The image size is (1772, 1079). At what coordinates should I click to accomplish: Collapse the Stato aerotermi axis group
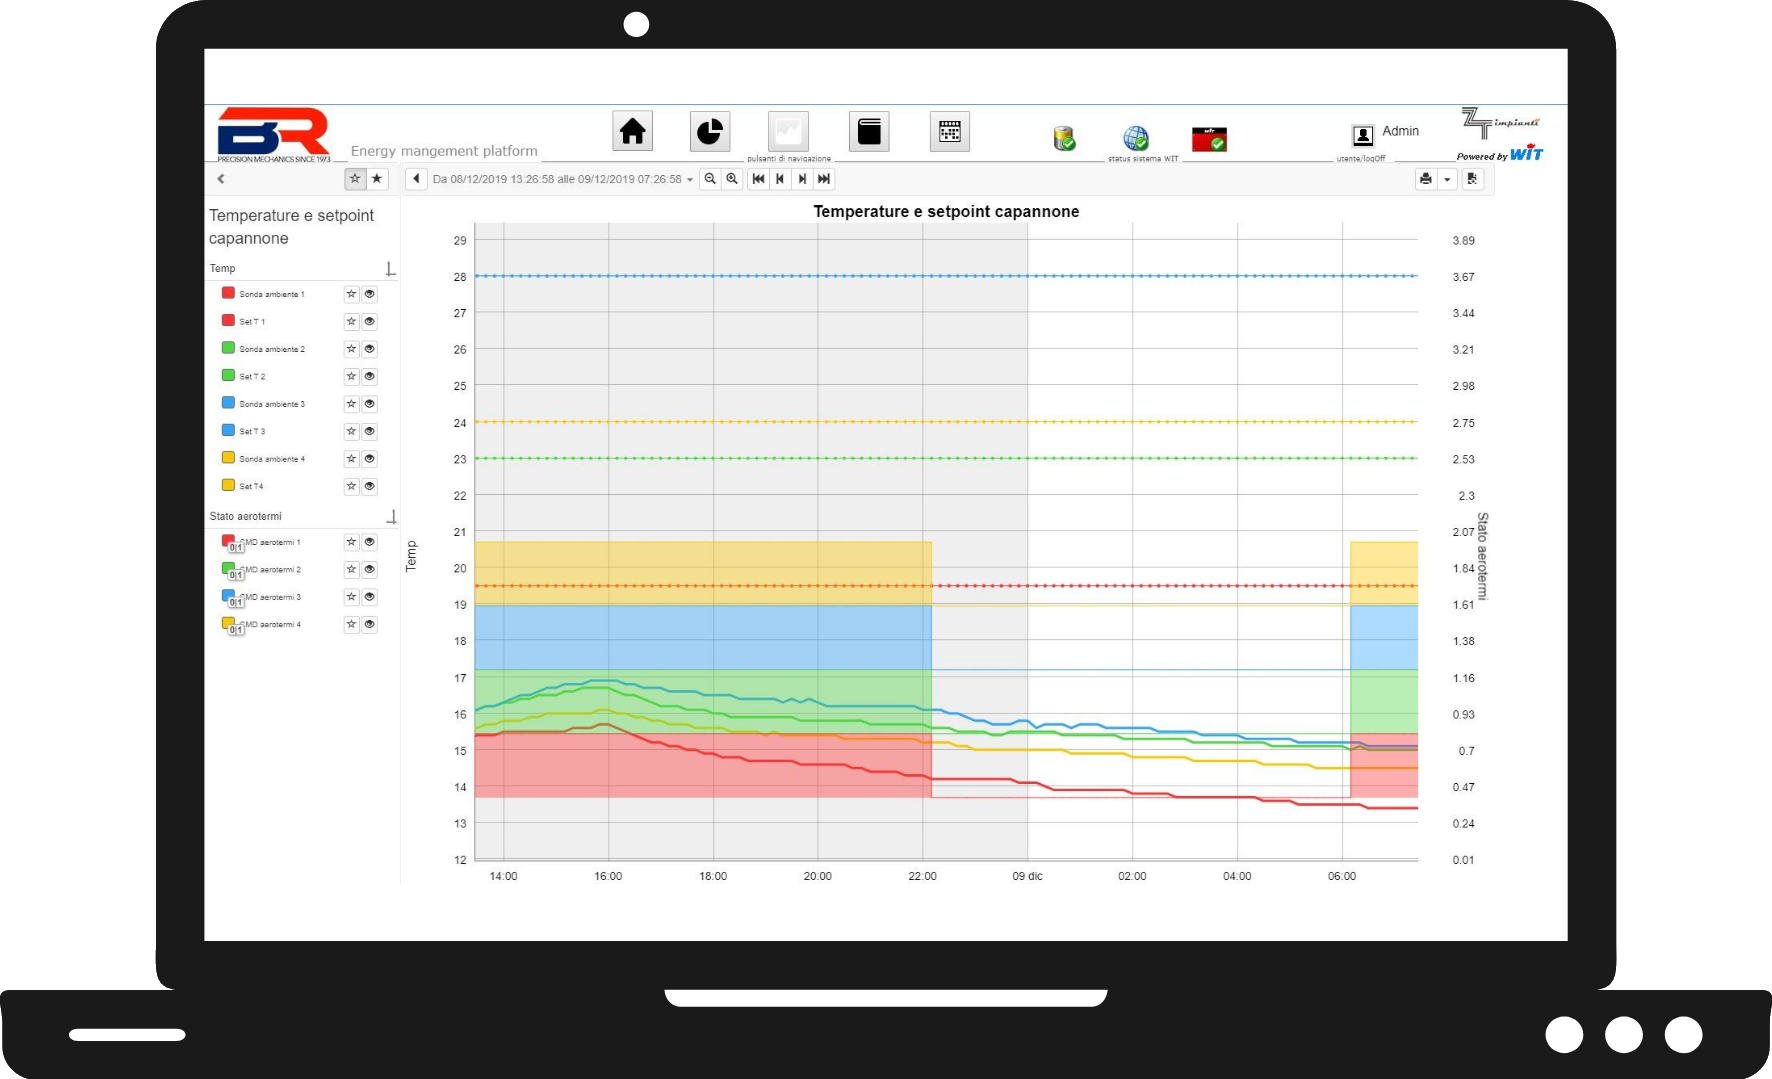(x=391, y=517)
